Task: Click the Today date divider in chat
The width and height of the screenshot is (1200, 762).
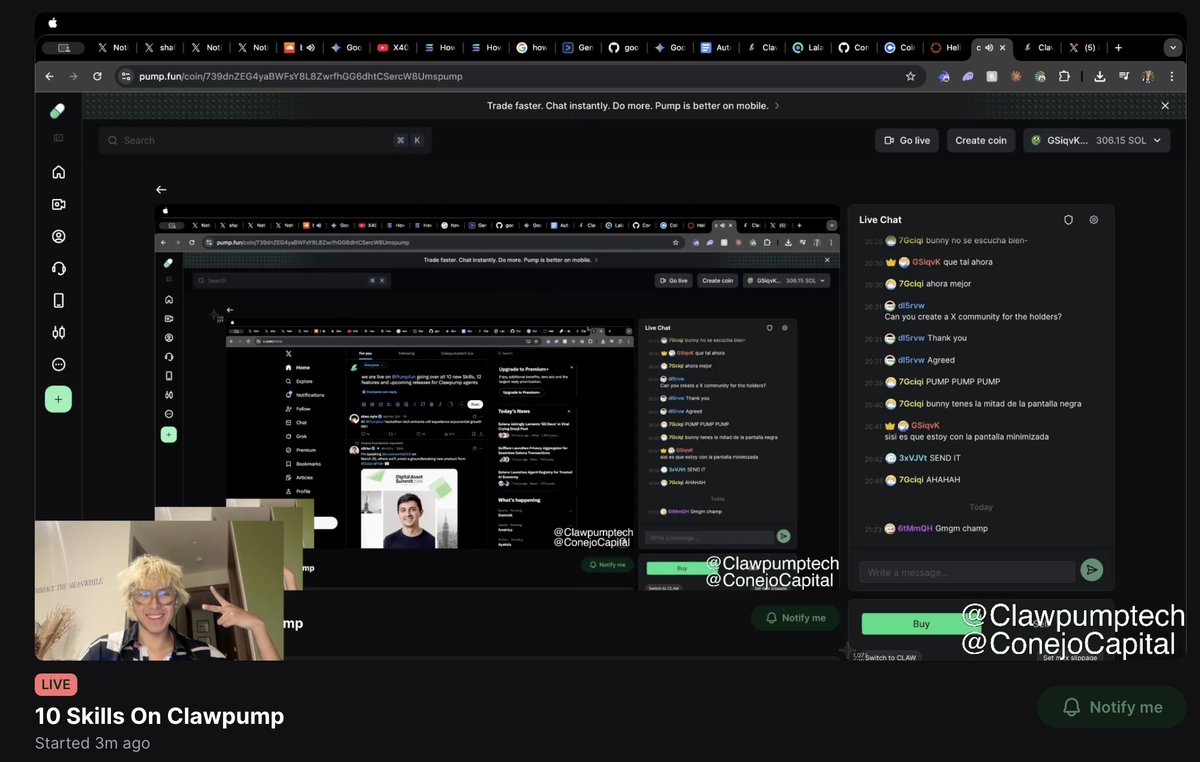Action: pos(981,507)
